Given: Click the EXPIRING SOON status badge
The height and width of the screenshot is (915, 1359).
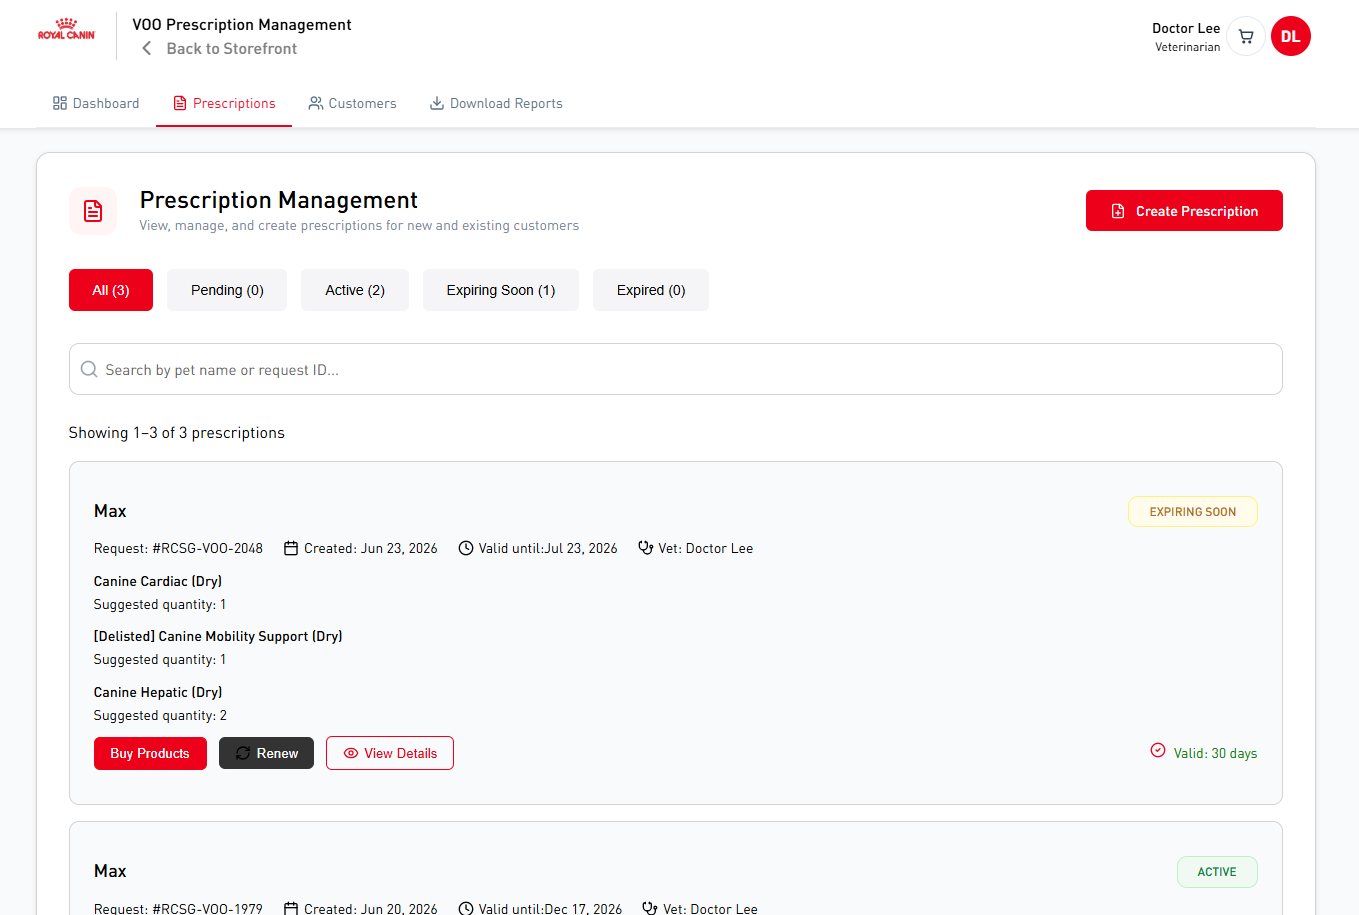Looking at the screenshot, I should click(x=1193, y=512).
